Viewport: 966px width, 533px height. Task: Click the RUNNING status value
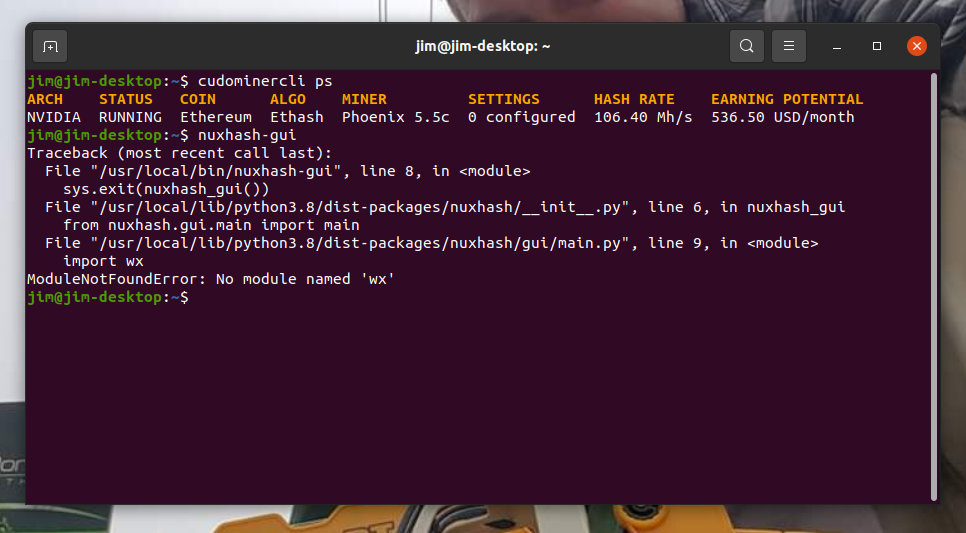(131, 117)
